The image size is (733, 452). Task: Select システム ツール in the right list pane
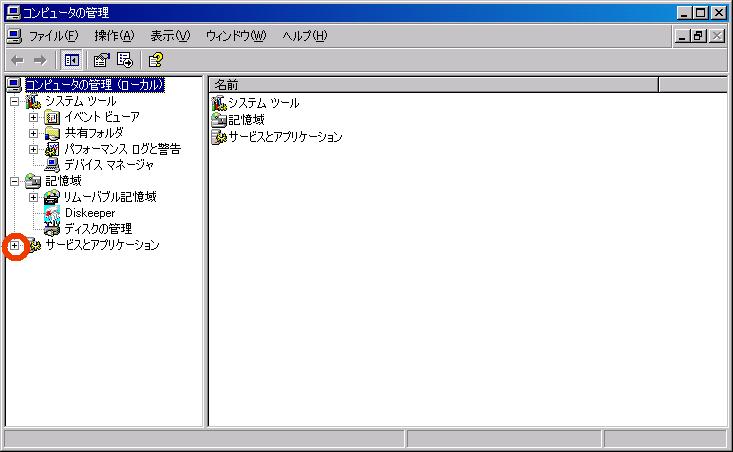(x=264, y=103)
